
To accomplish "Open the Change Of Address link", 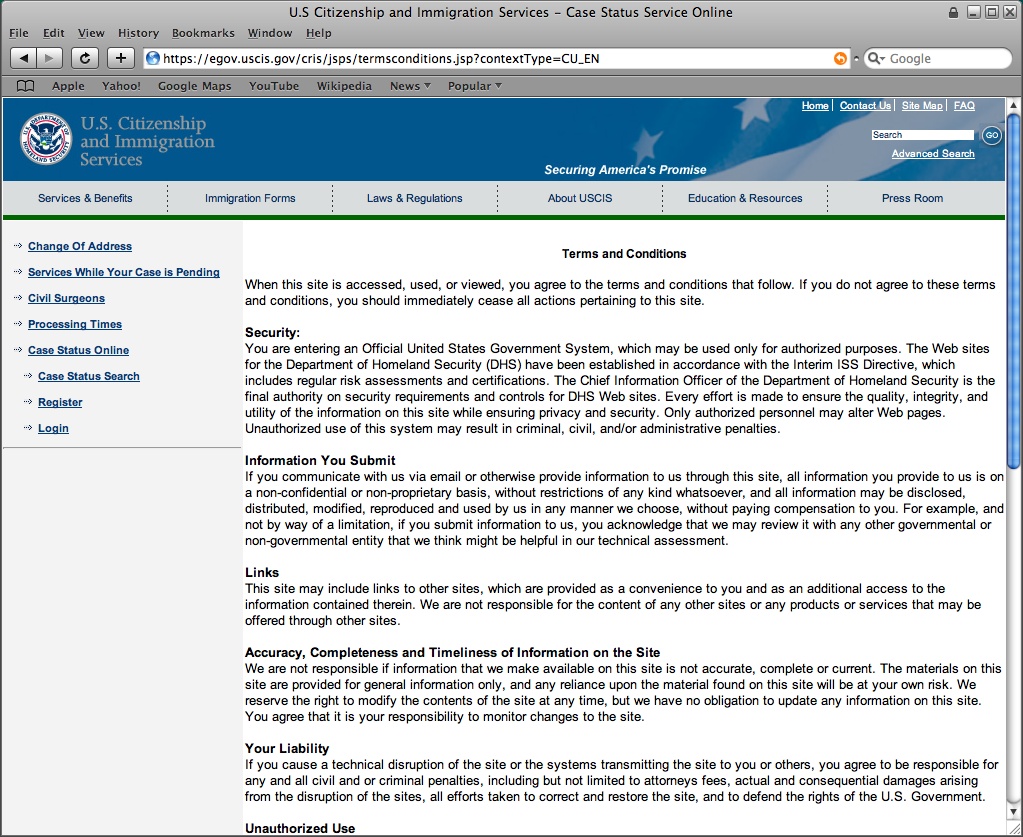I will [x=80, y=246].
